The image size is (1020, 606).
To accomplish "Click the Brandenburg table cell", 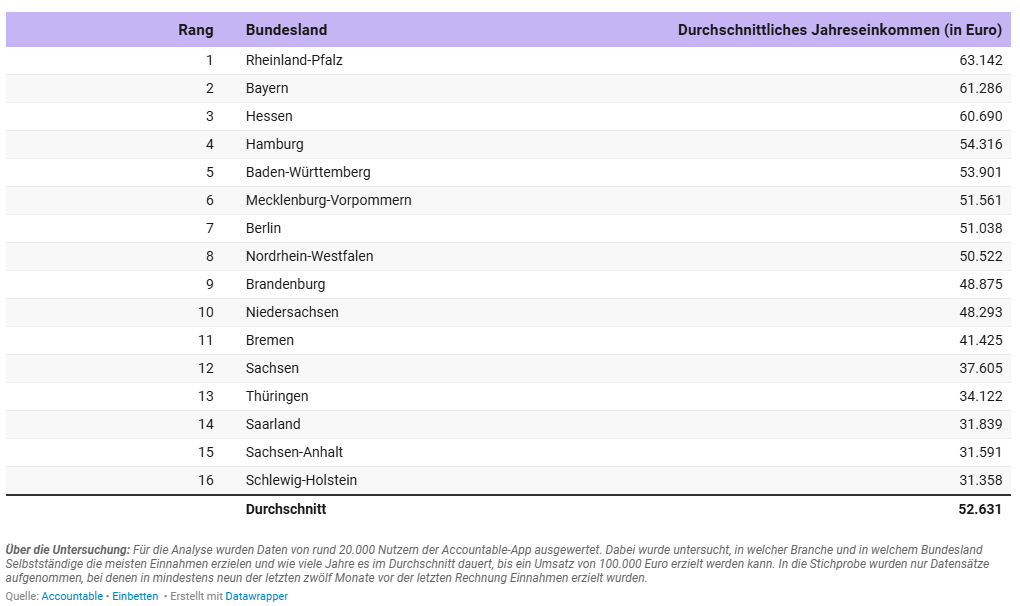I will coord(285,284).
